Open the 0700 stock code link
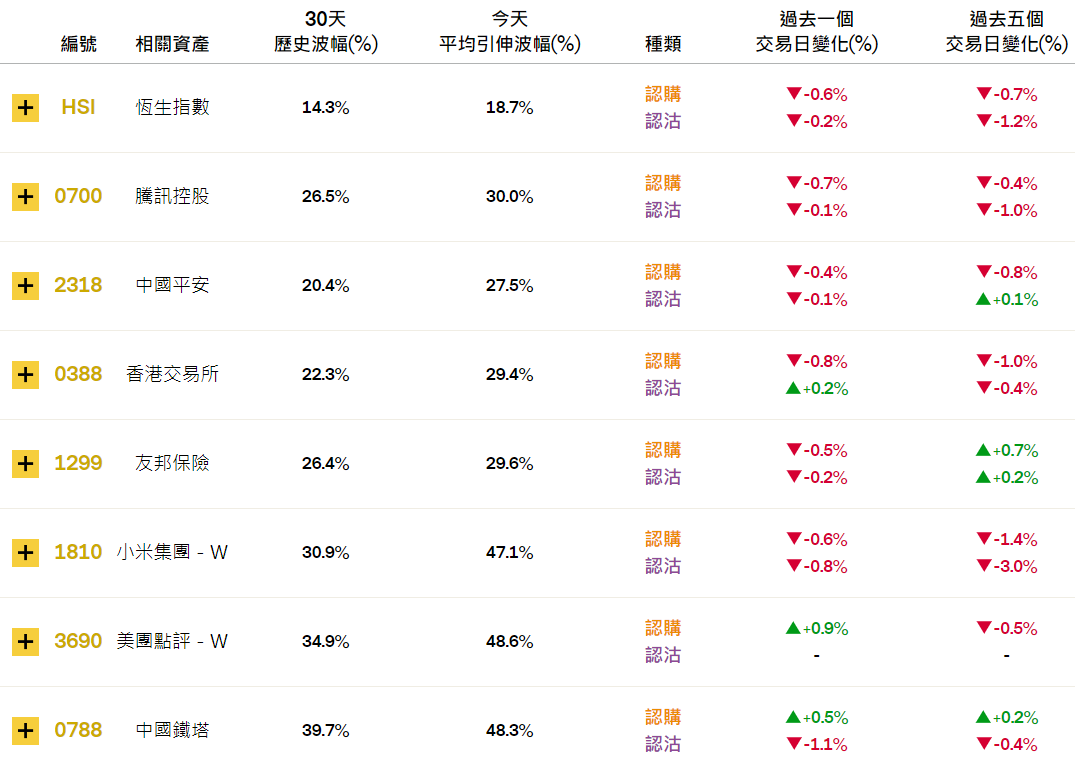This screenshot has width=1075, height=770. click(x=78, y=196)
